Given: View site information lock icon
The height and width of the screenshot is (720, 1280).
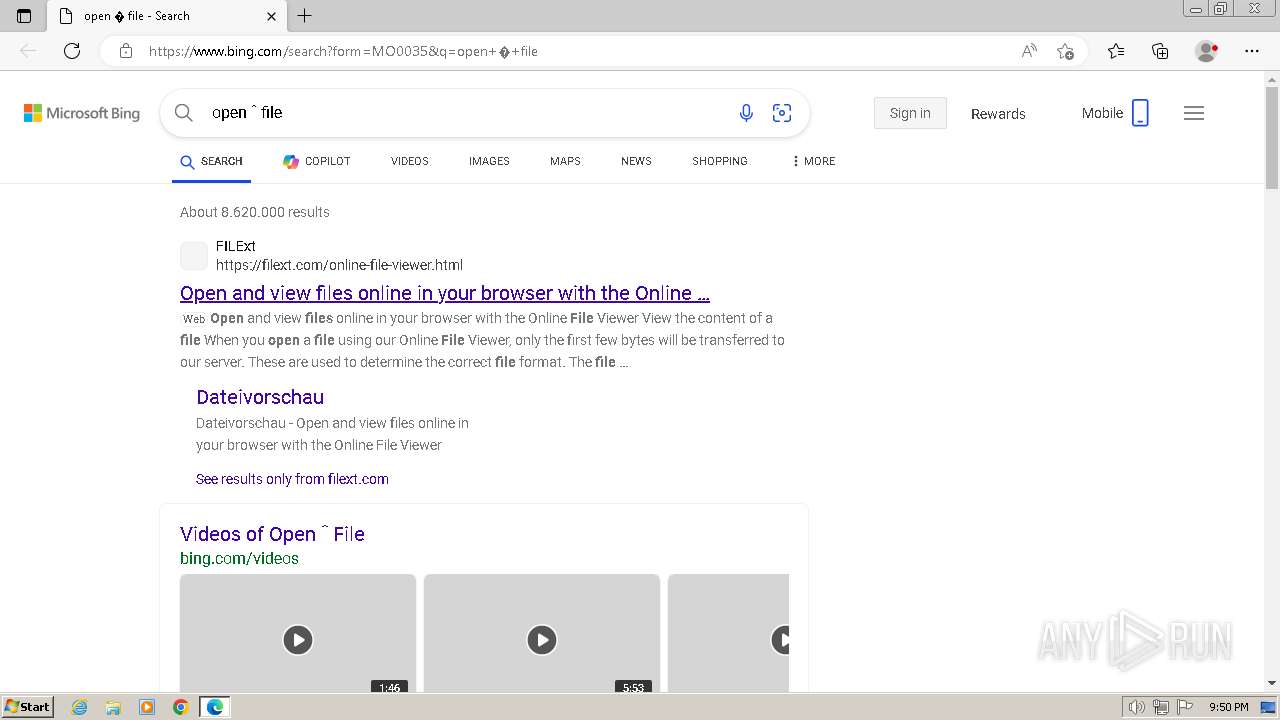Looking at the screenshot, I should (126, 51).
